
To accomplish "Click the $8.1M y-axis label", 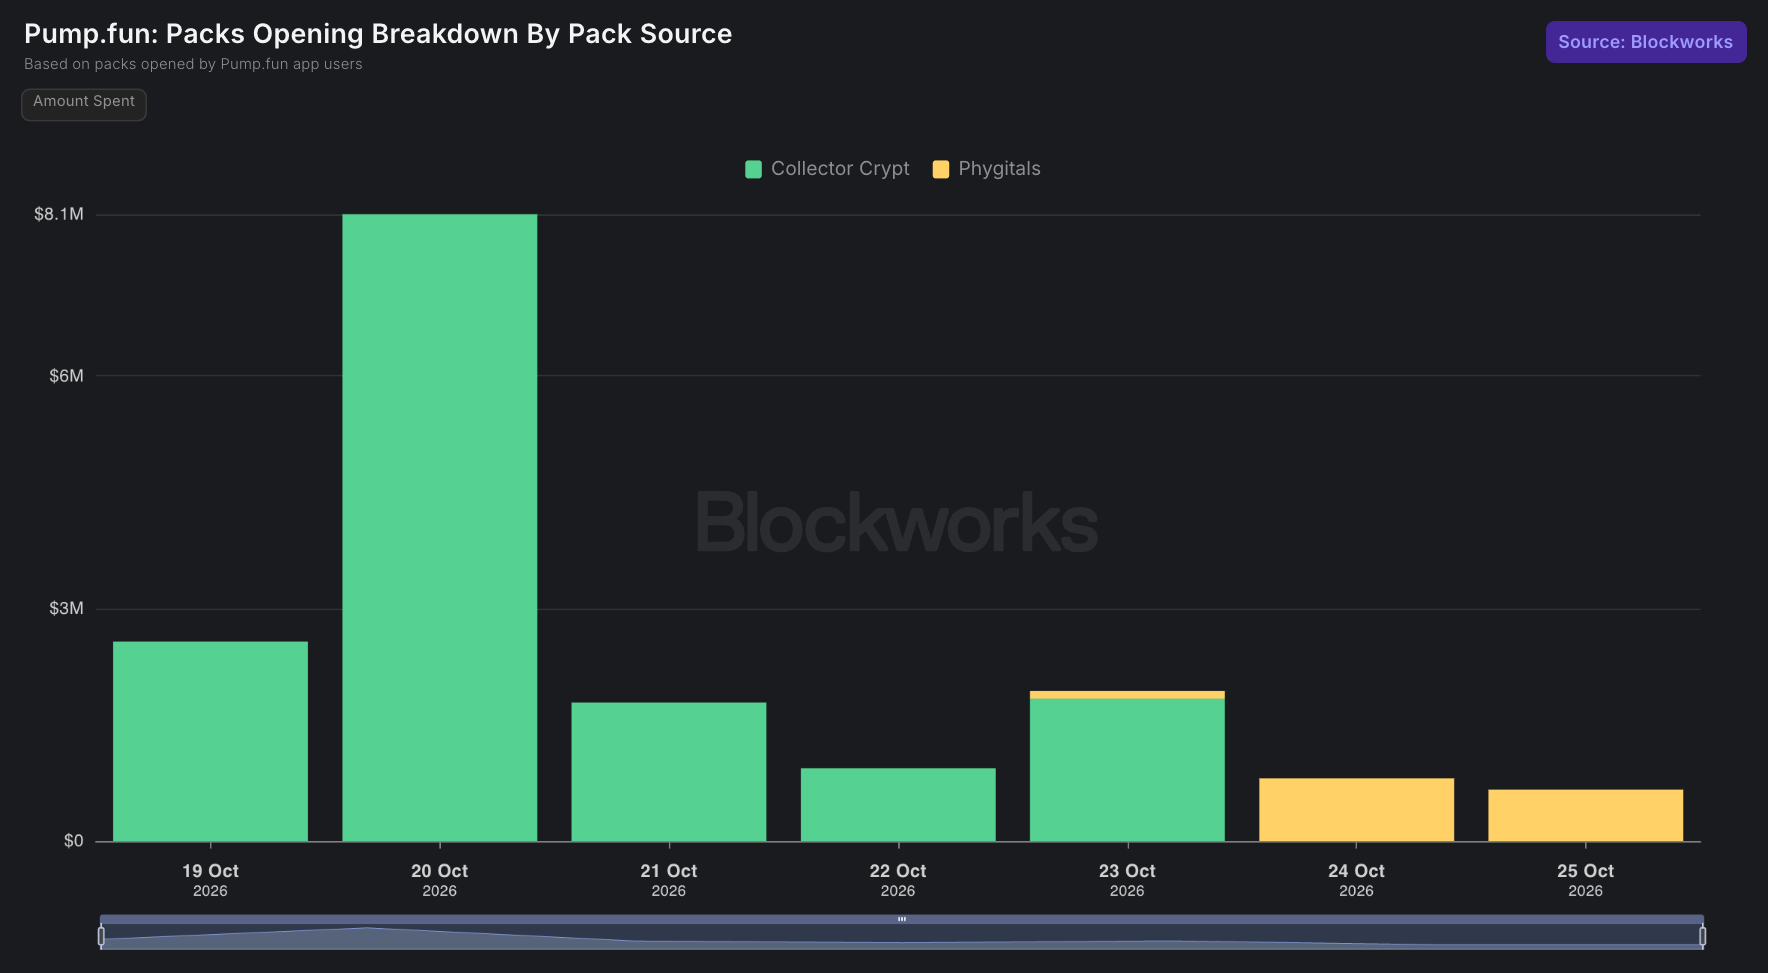I will 59,214.
